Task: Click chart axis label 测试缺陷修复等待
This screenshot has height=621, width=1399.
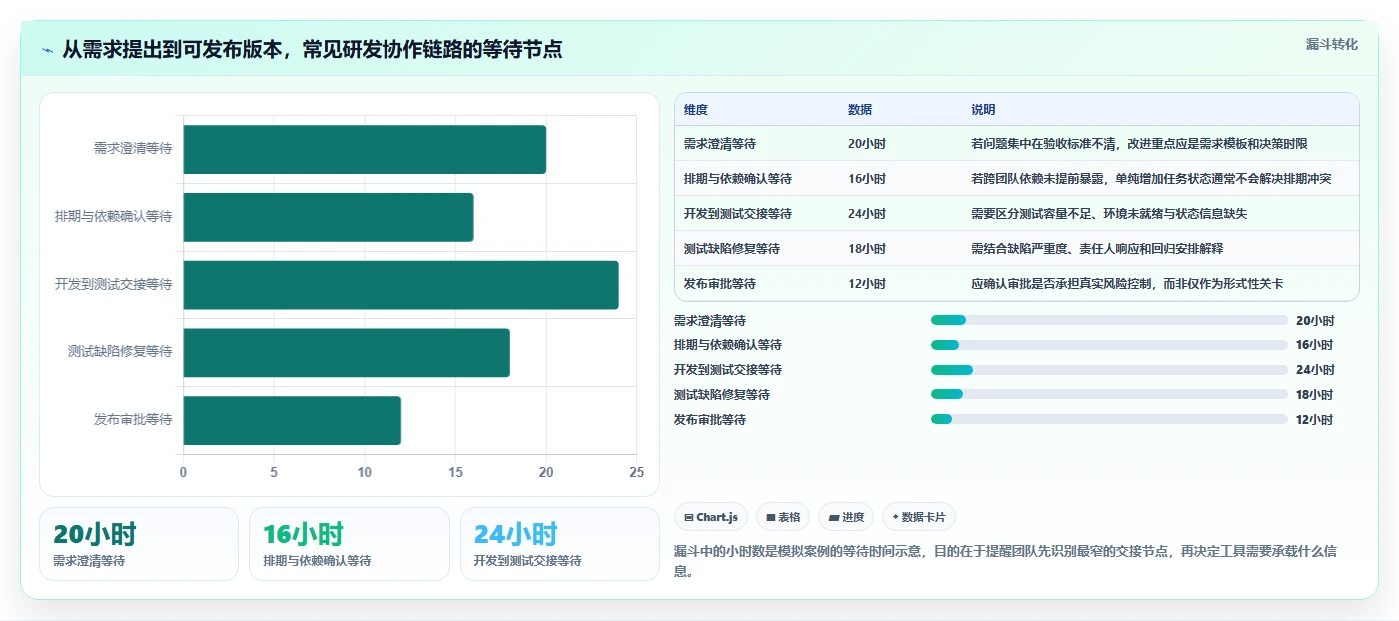Action: pyautogui.click(x=120, y=352)
